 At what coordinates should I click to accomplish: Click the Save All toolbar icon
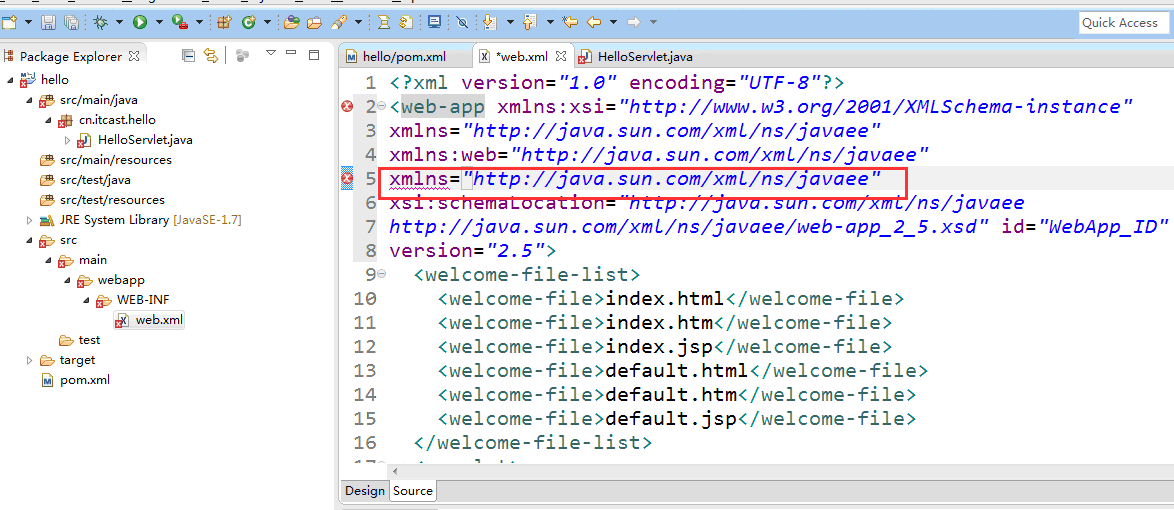pyautogui.click(x=72, y=22)
